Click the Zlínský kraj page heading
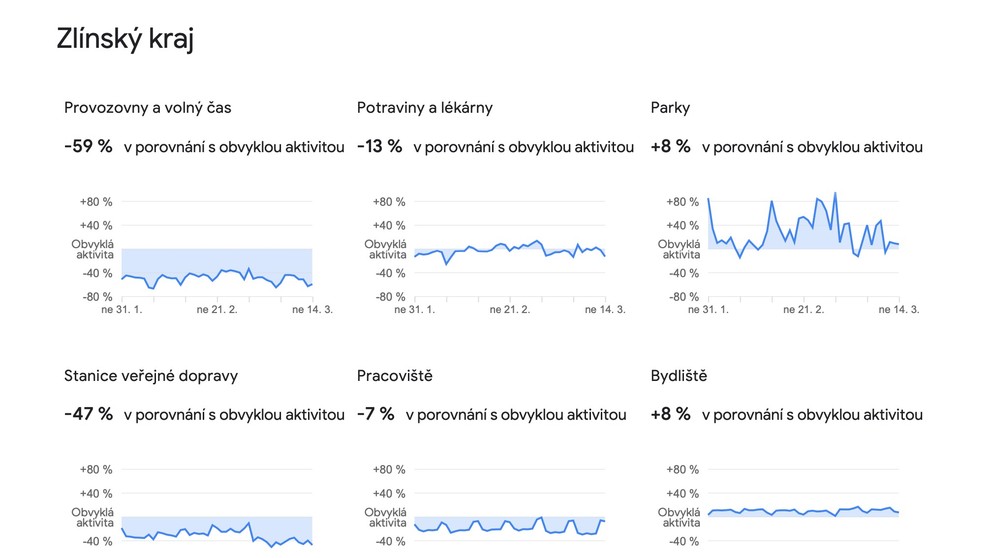 click(x=125, y=39)
